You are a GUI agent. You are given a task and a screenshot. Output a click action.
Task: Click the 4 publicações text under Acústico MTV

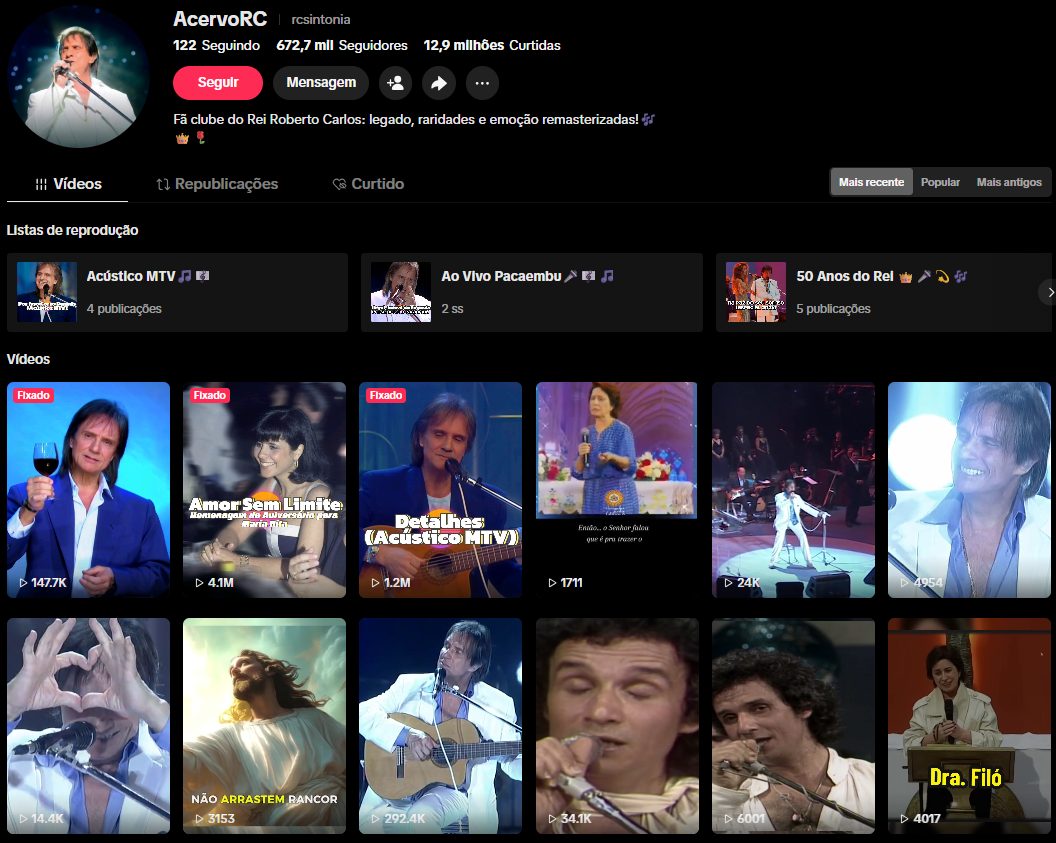[124, 308]
